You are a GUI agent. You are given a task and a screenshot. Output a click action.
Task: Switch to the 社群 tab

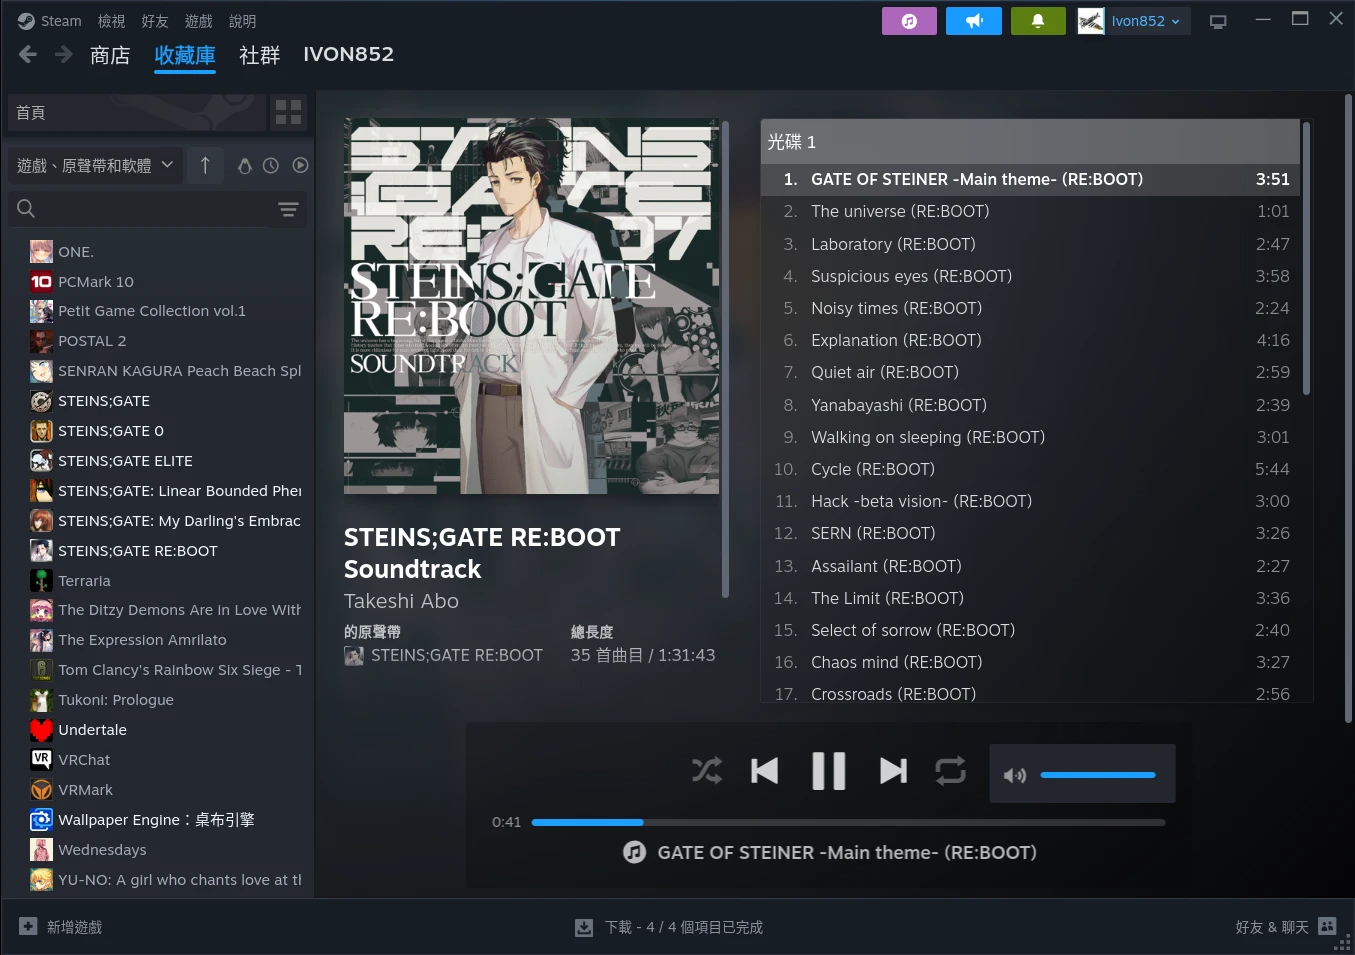pos(260,55)
